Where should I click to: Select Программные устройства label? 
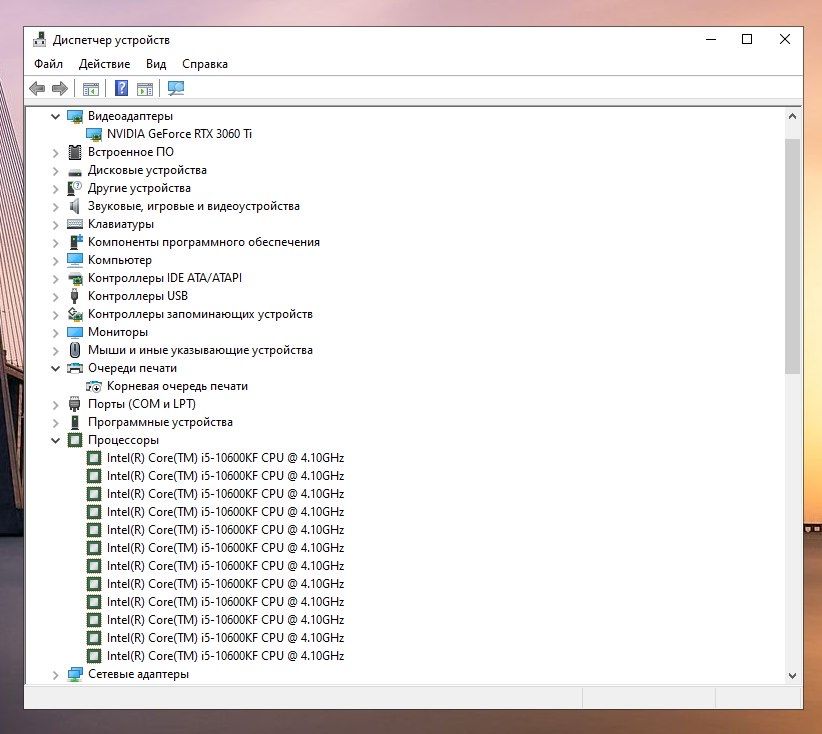(160, 422)
